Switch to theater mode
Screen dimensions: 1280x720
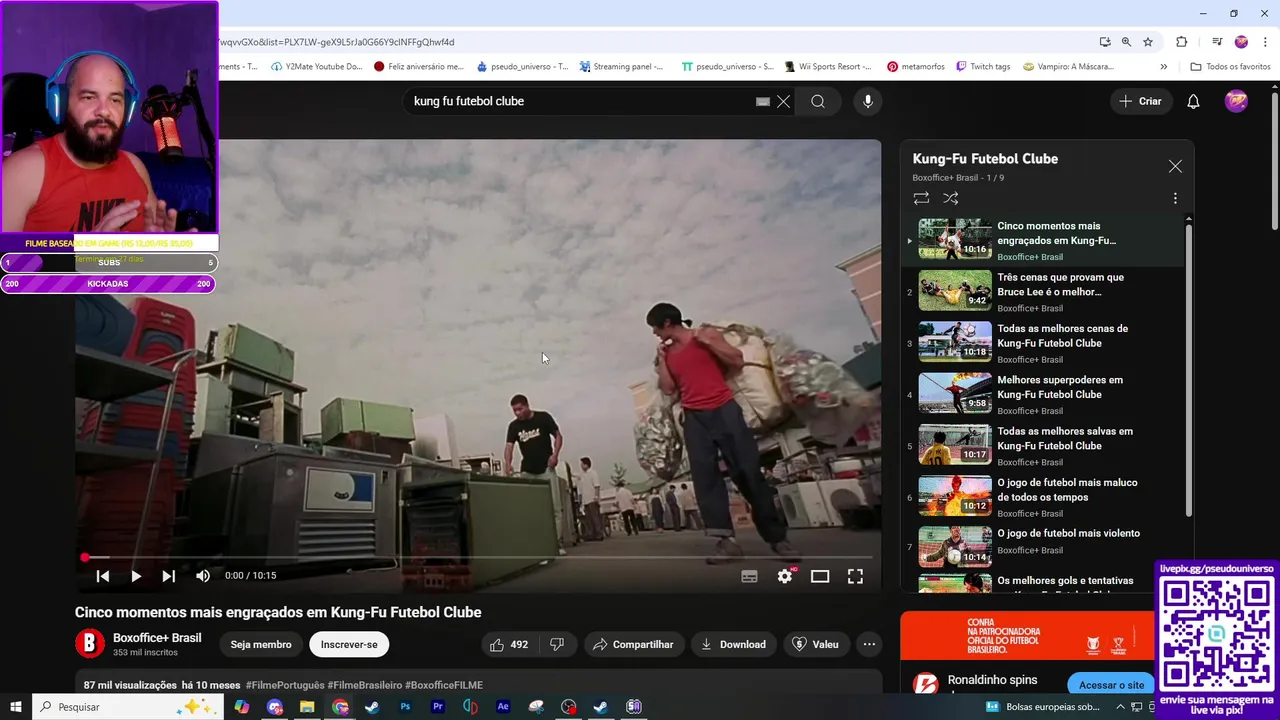(820, 576)
